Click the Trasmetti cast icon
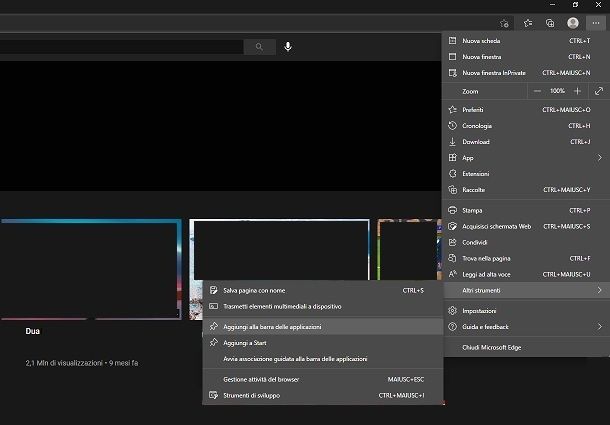610x425 pixels. [x=214, y=306]
